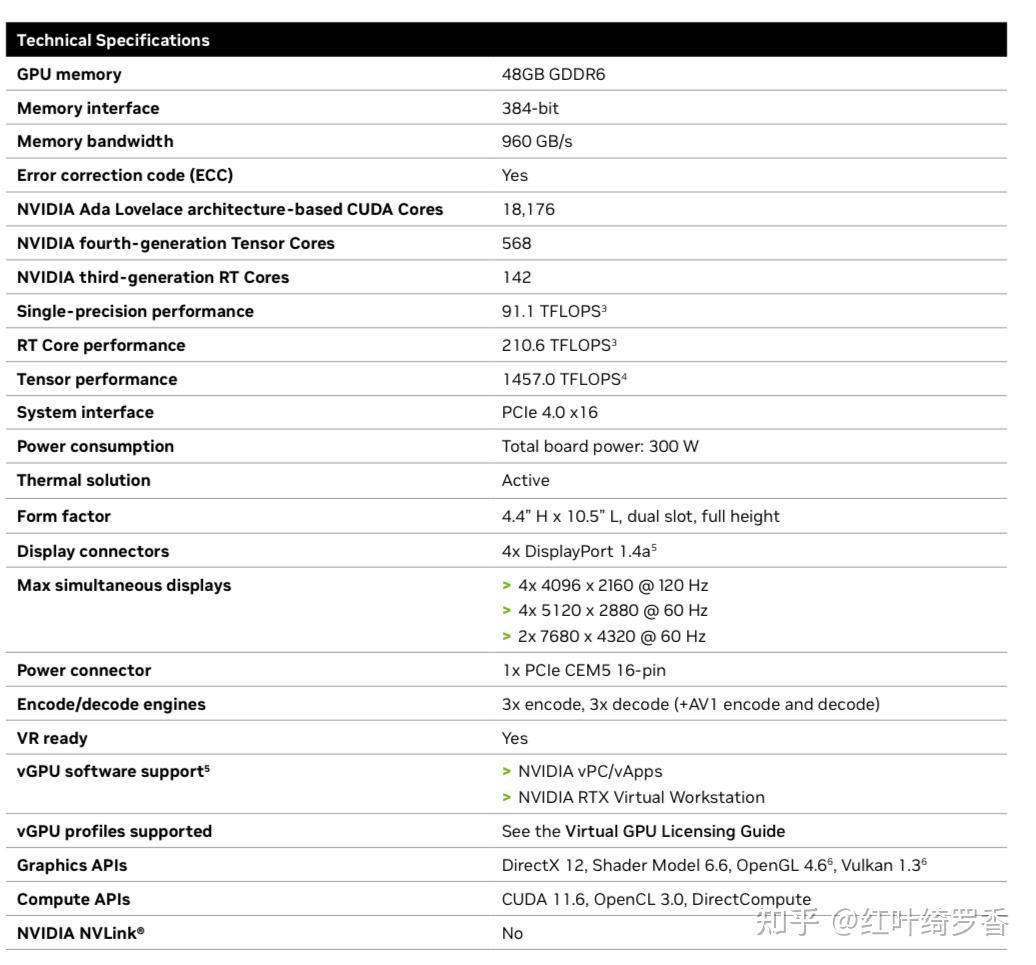Click the green arrow before NVIDIA RTX Virtual Workstation
Screen dimensions: 1036x965
(507, 797)
